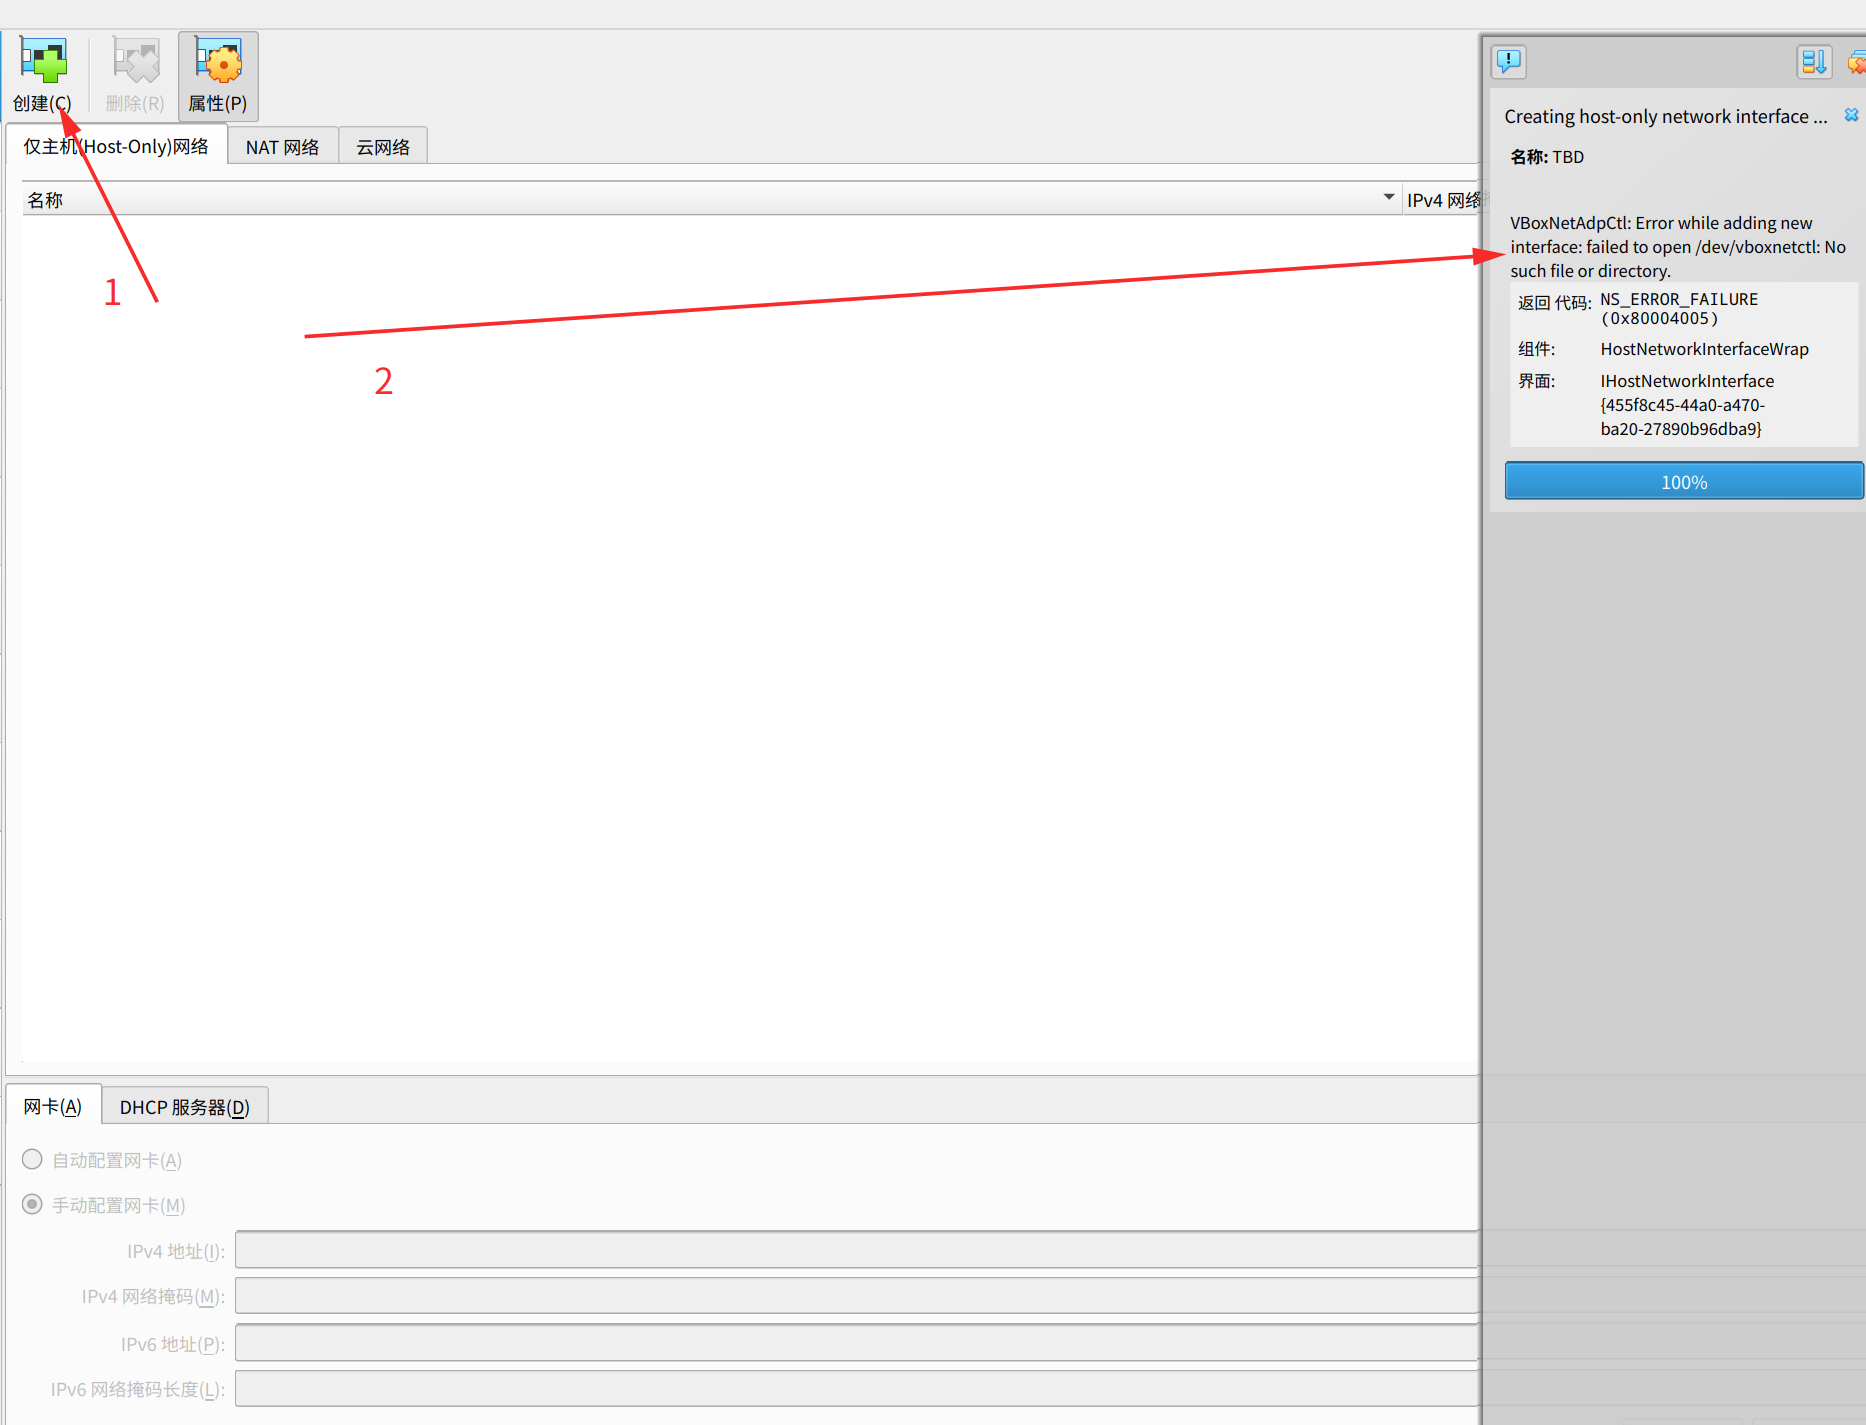This screenshot has width=1866, height=1425.
Task: Click the 创建(C) create network button
Action: (42, 76)
